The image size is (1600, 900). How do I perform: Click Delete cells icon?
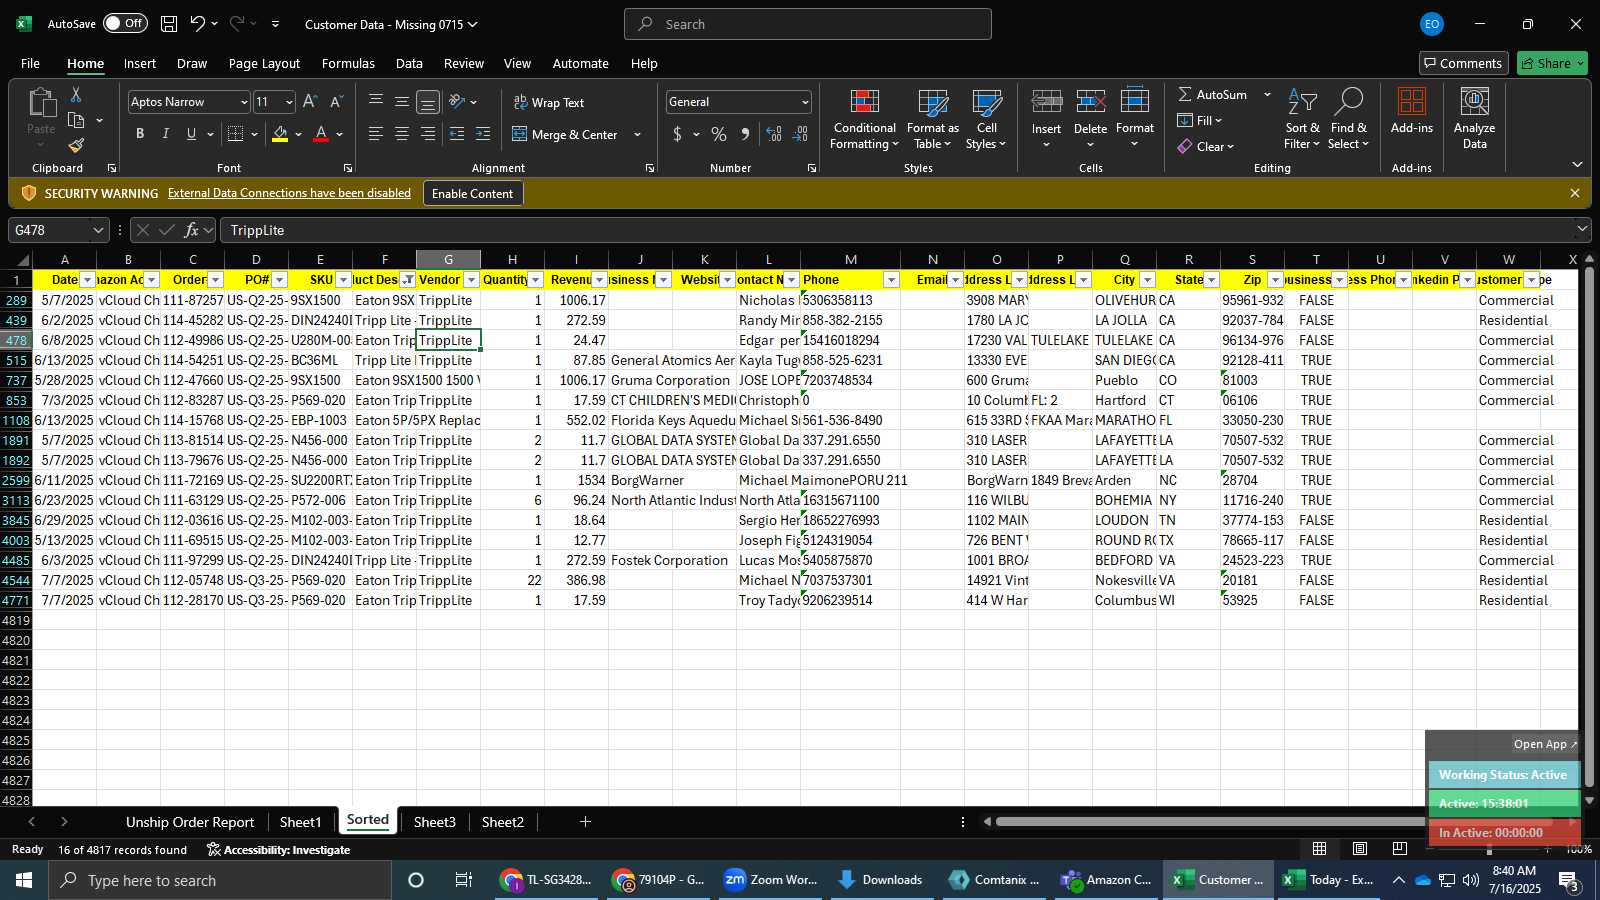point(1090,102)
